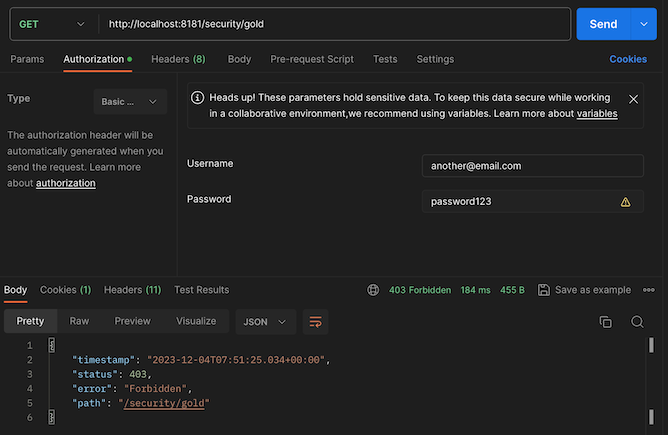Open the Test Results tab
668x435 pixels.
[x=202, y=290]
